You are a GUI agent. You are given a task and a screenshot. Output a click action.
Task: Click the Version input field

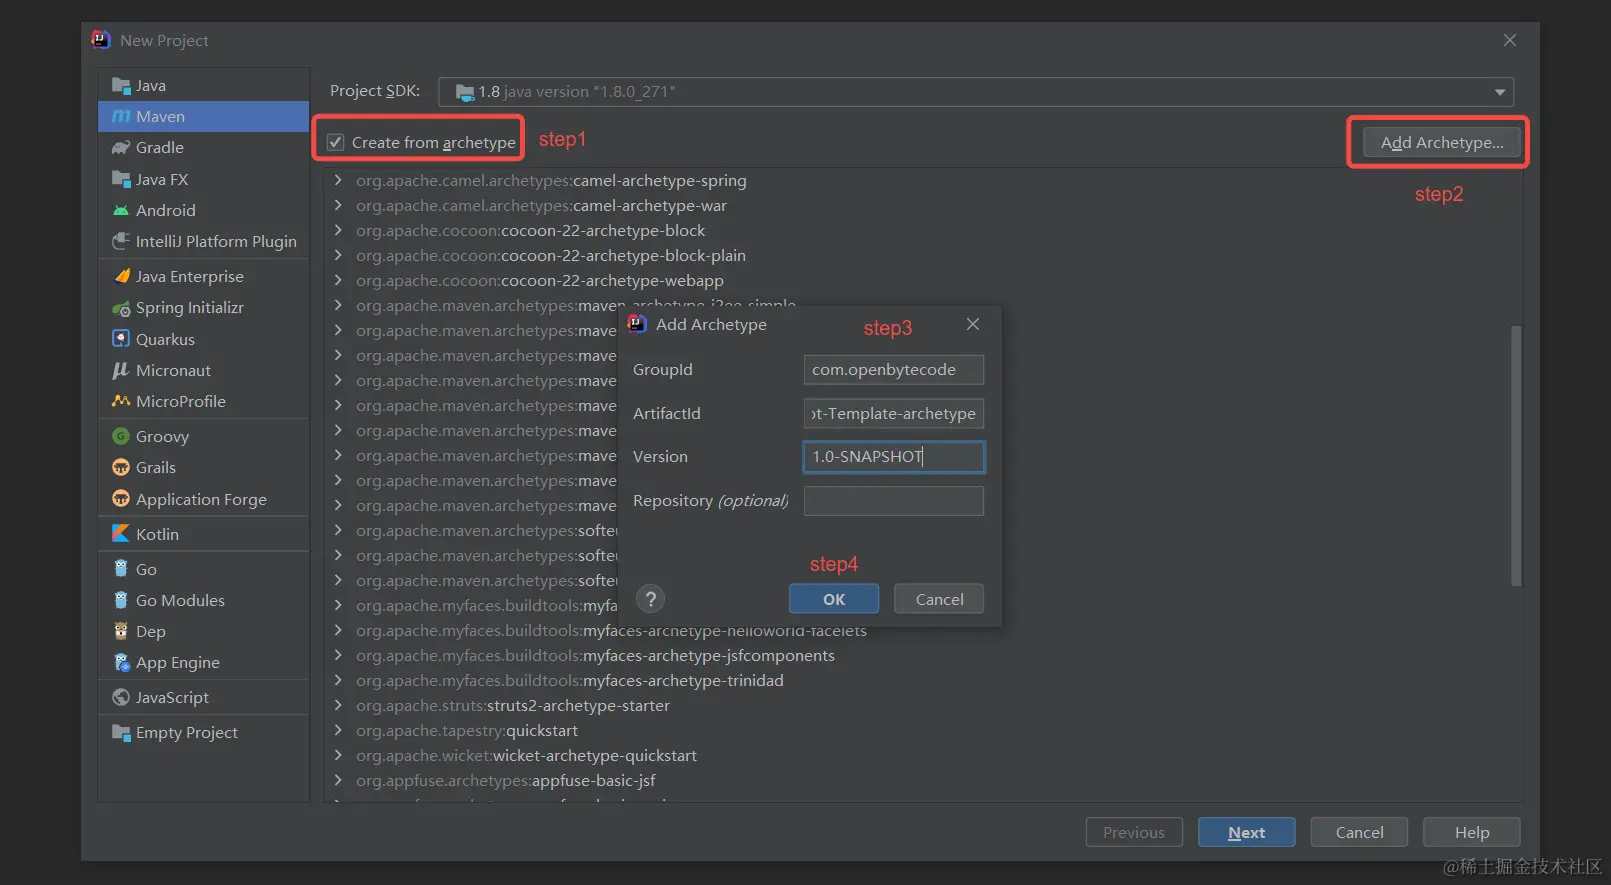click(x=894, y=457)
